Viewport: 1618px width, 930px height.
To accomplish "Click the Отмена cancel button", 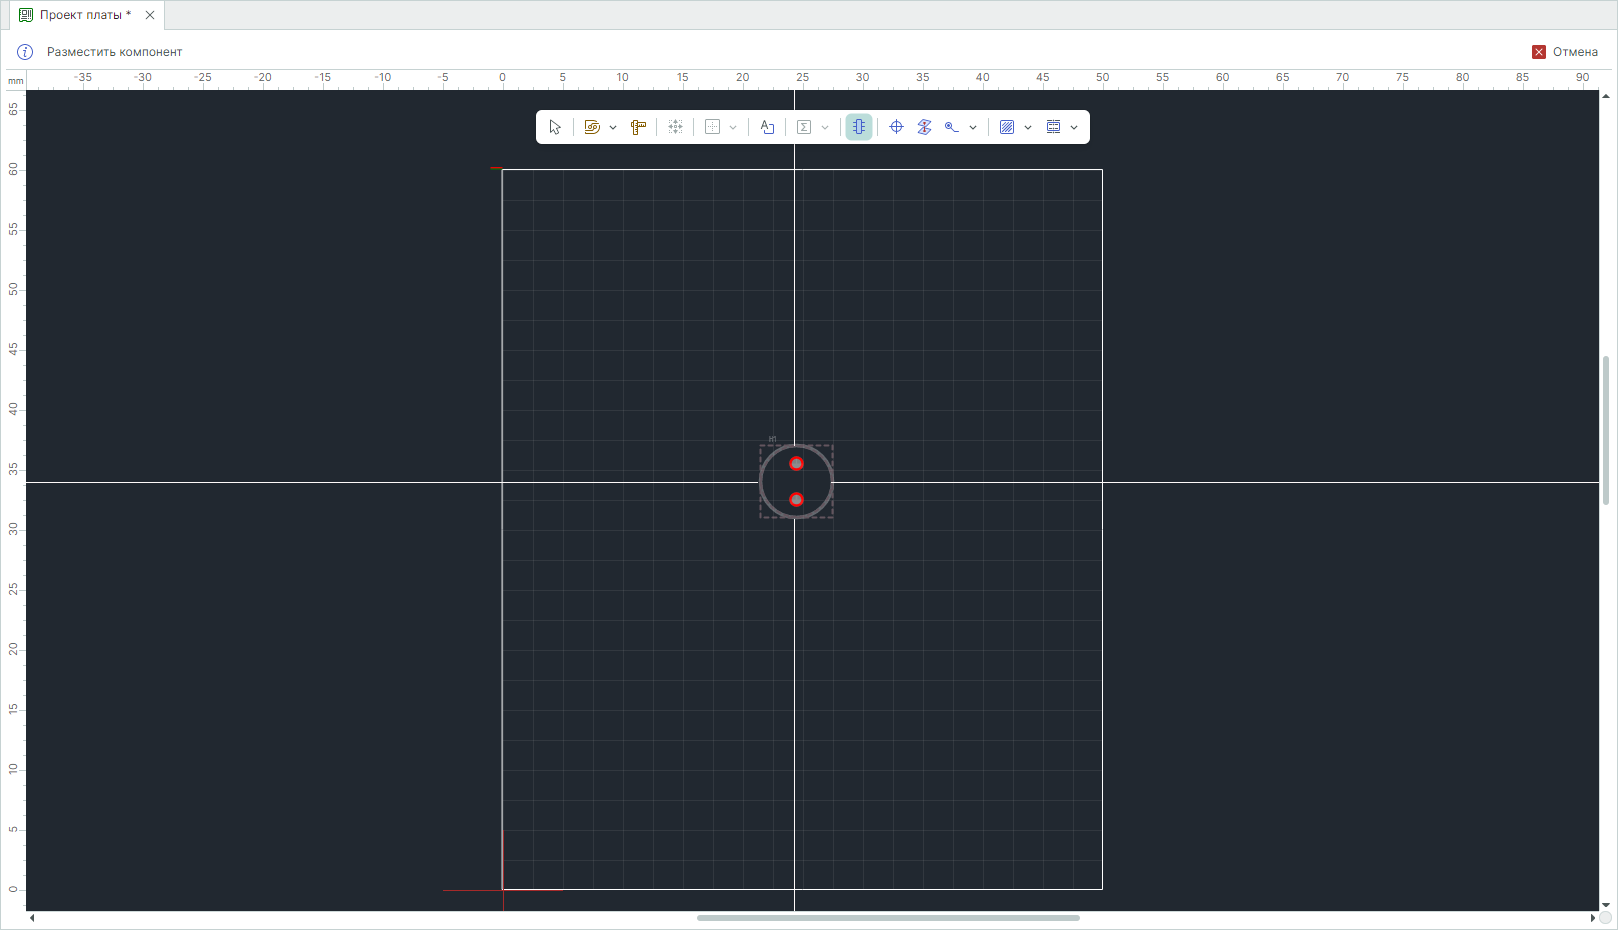I will (1565, 52).
